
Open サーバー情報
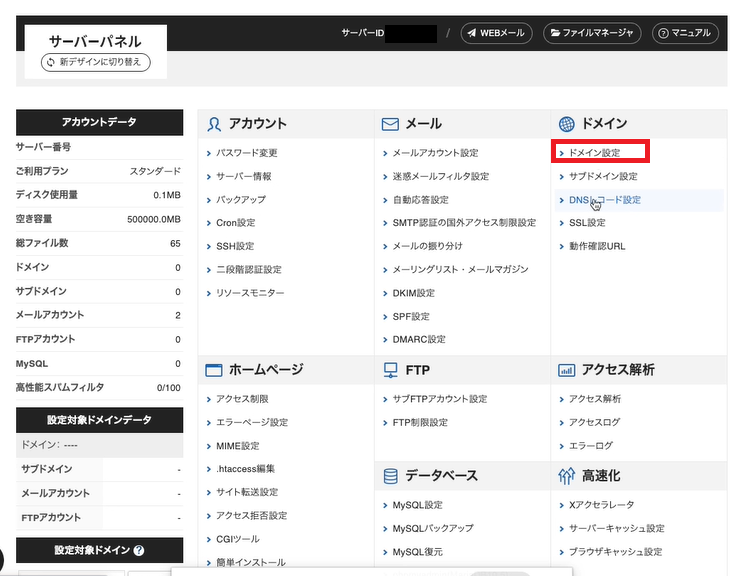pos(244,176)
